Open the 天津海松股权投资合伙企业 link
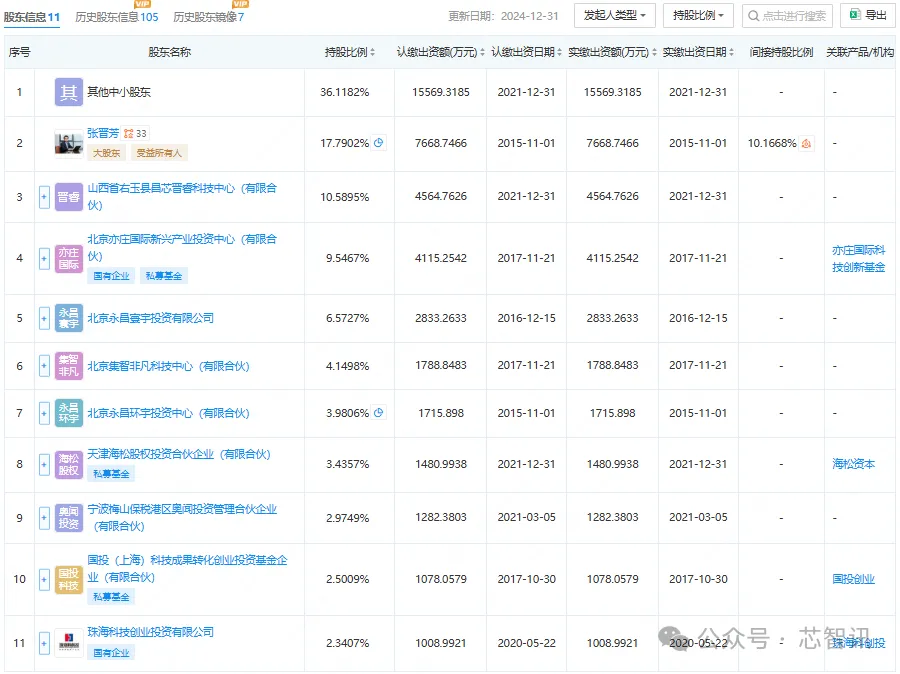The width and height of the screenshot is (900, 674). click(179, 454)
